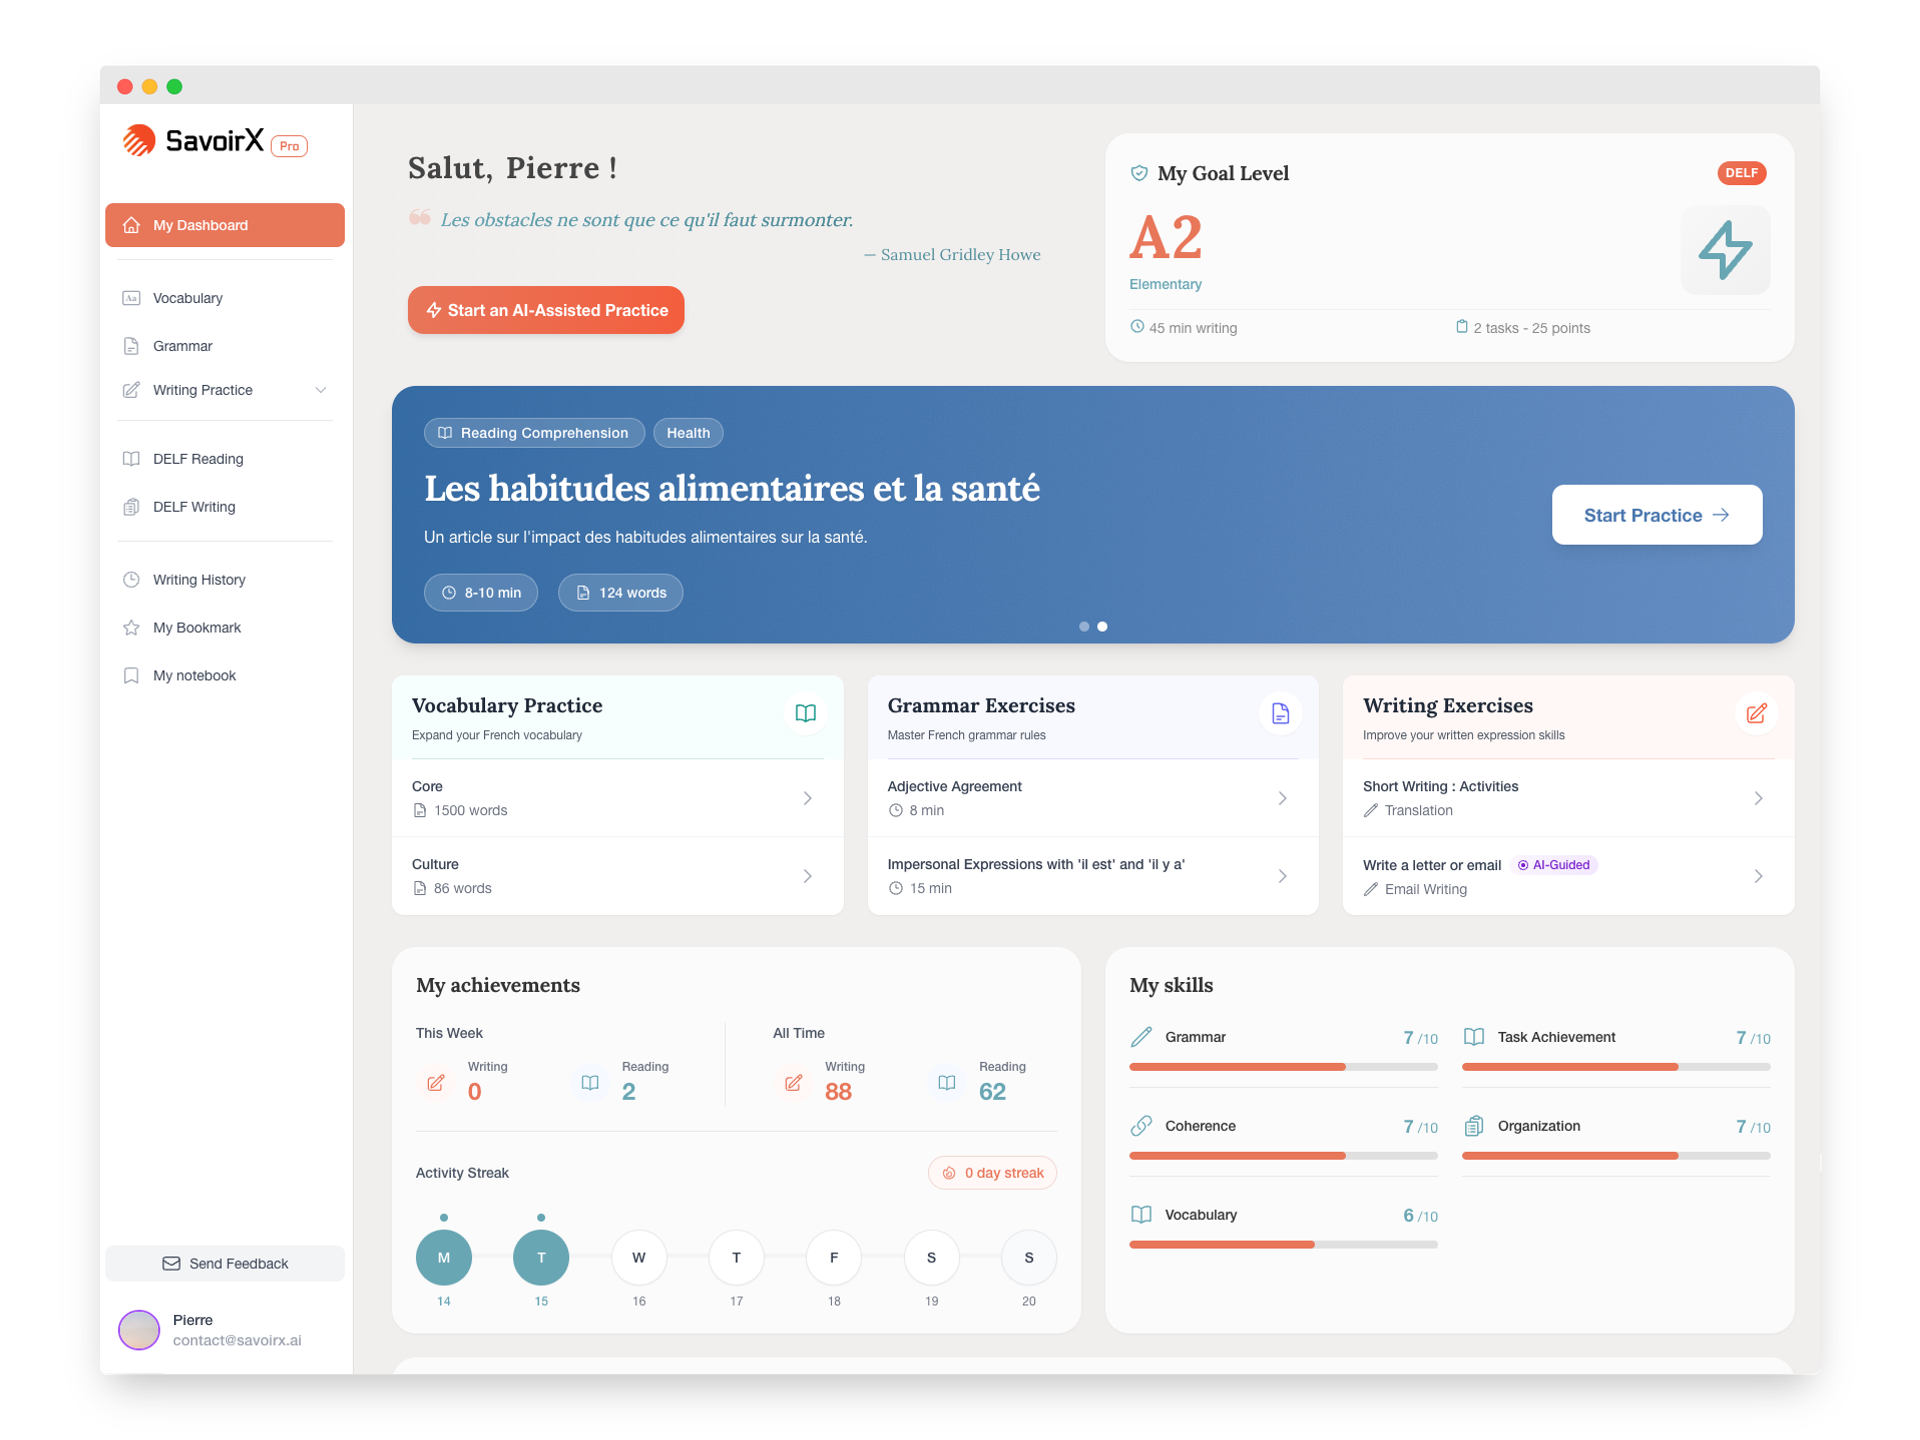Click the My notebook bookmark icon
This screenshot has height=1440, width=1920.
131,676
